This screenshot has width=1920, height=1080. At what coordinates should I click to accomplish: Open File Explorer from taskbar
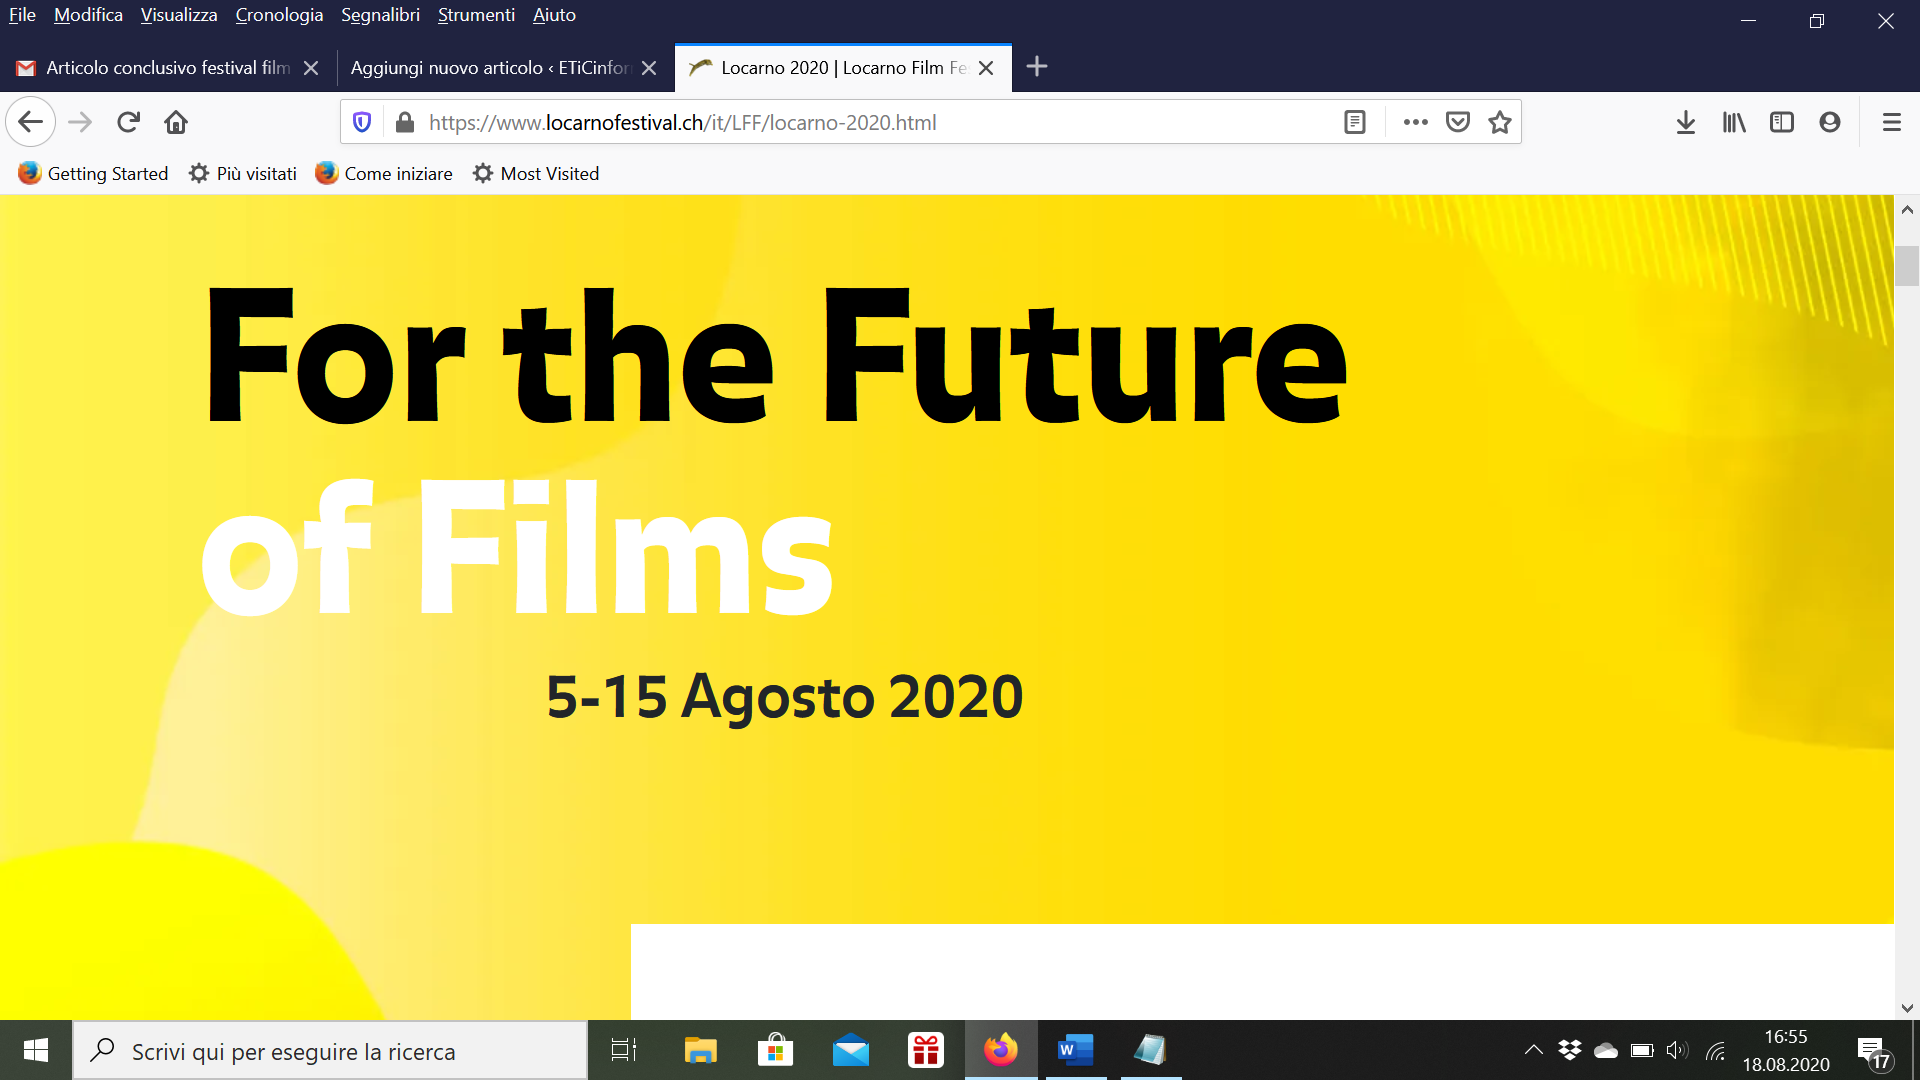click(701, 1050)
